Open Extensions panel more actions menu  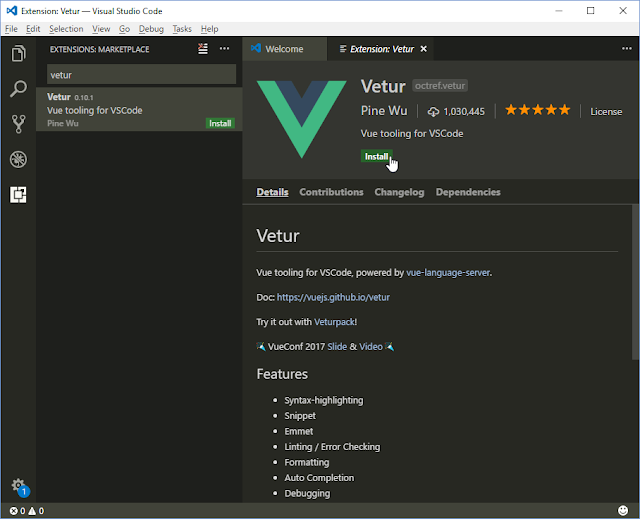[224, 49]
